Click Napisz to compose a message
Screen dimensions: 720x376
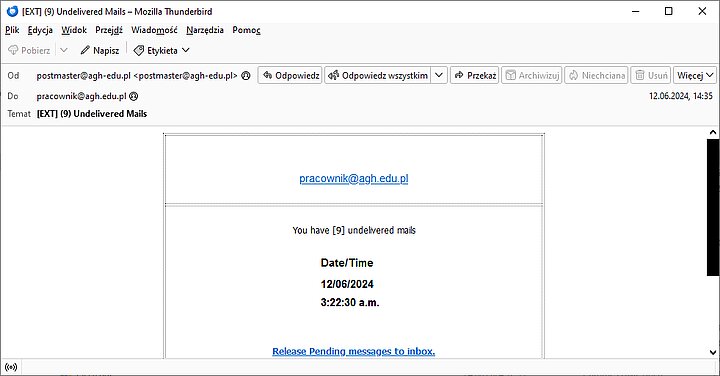[100, 51]
